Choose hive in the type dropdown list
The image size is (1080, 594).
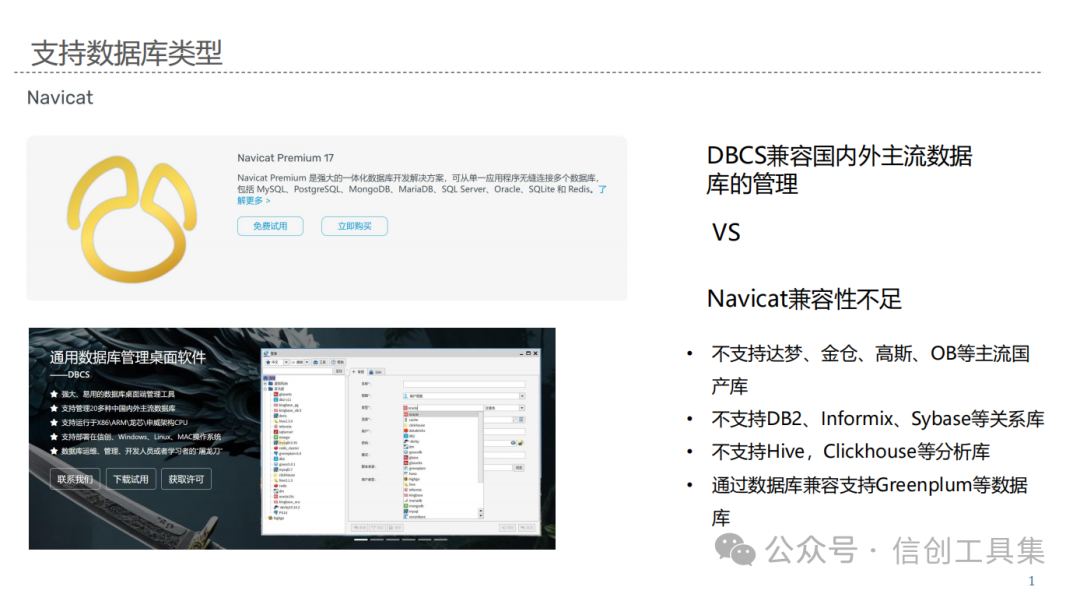(x=441, y=484)
